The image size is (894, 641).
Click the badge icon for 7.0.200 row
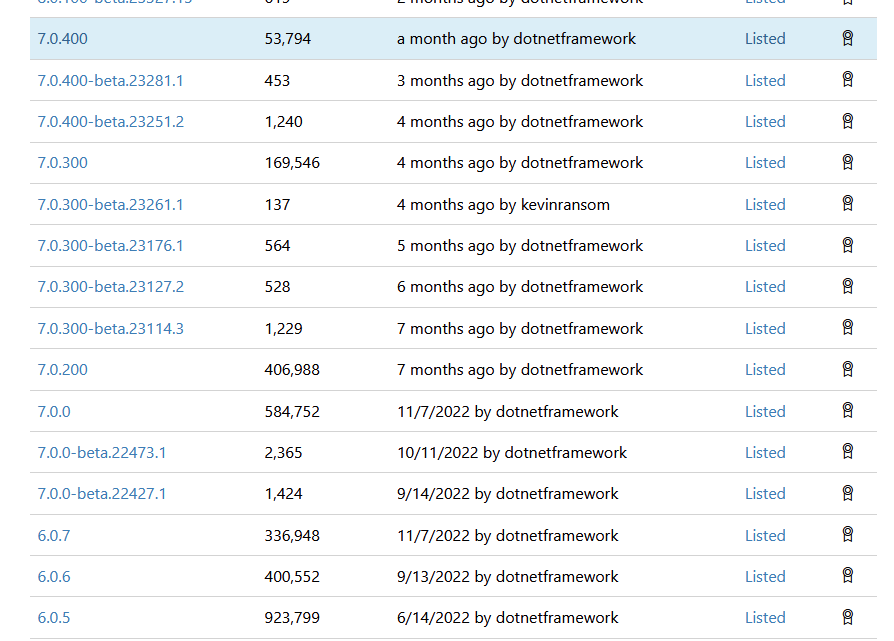[848, 368]
